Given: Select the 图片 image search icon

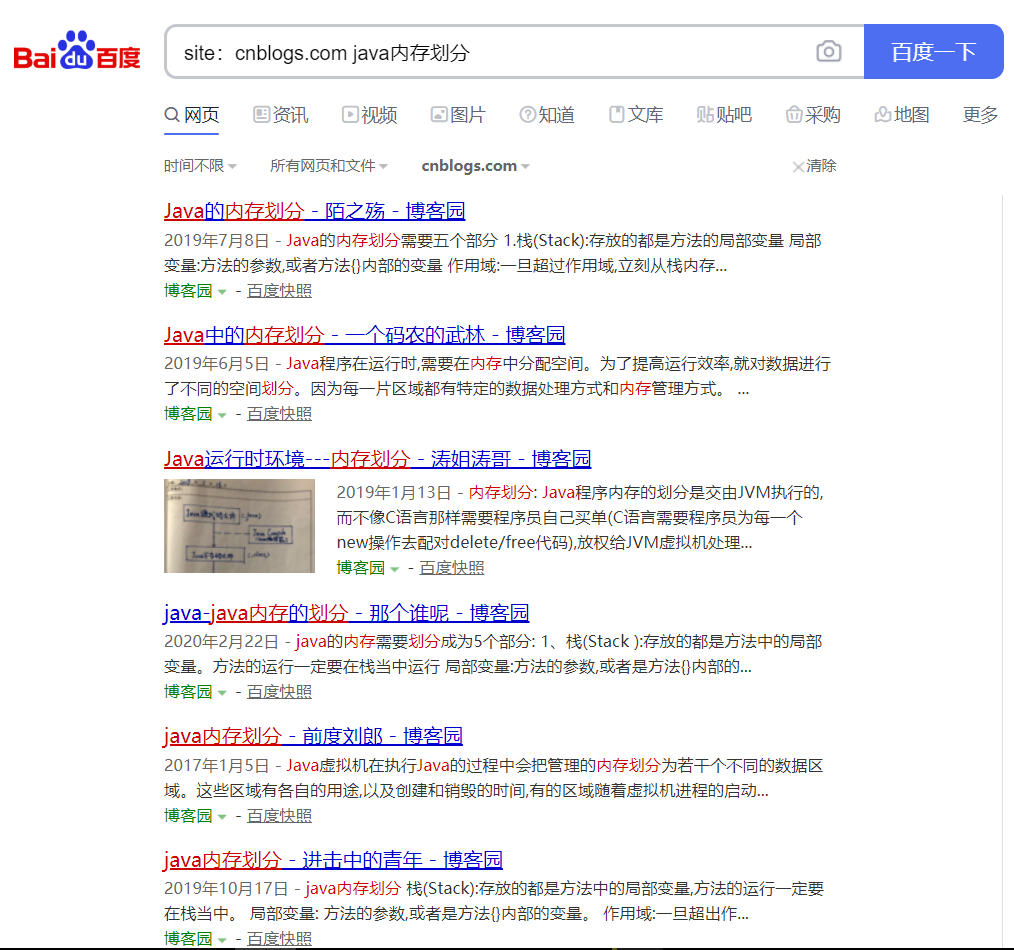Looking at the screenshot, I should coord(438,115).
